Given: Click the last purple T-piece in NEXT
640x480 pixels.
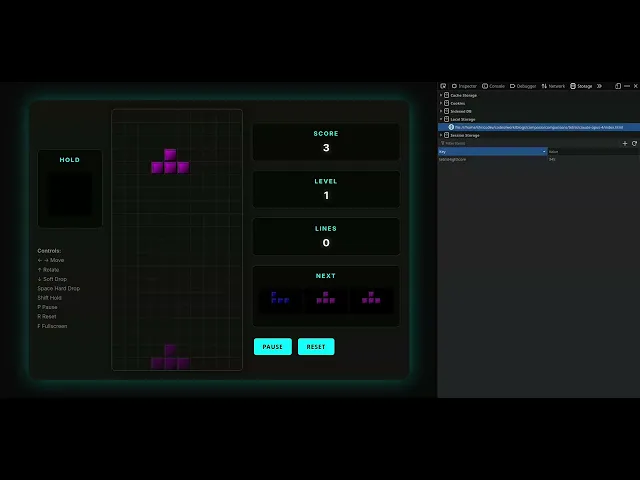Looking at the screenshot, I should pyautogui.click(x=371, y=298).
